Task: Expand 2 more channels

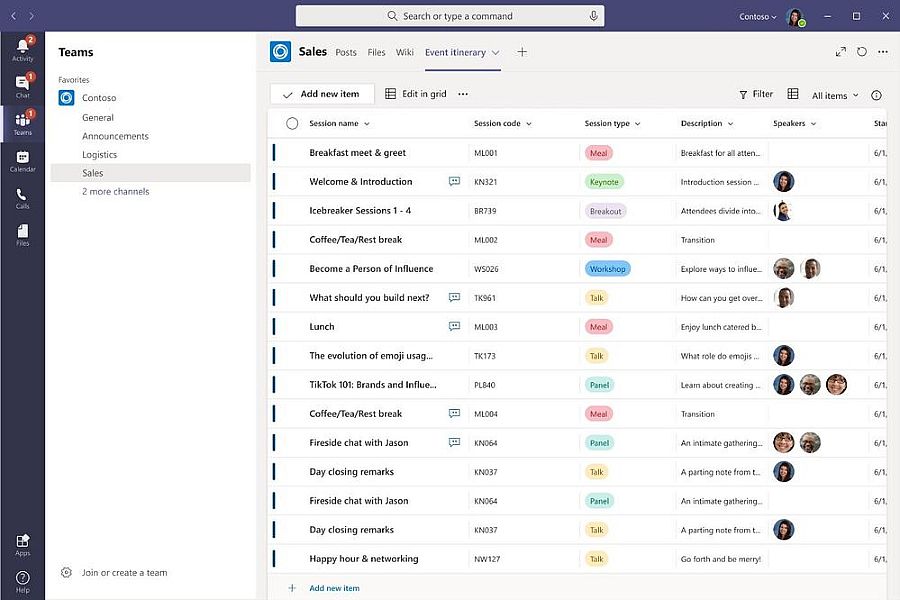Action: point(115,192)
